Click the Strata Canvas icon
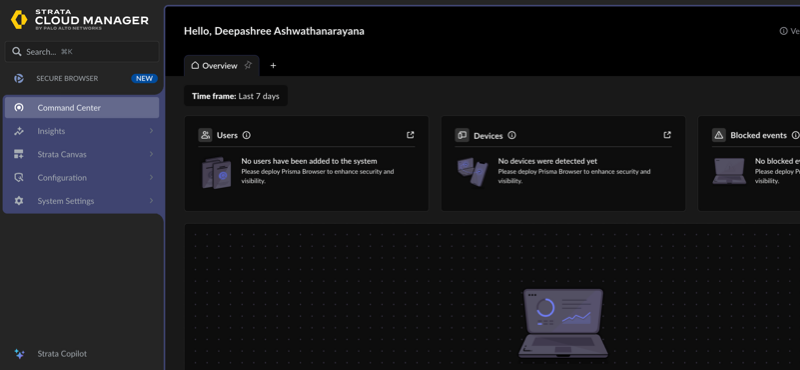The width and height of the screenshot is (800, 370). (19, 154)
